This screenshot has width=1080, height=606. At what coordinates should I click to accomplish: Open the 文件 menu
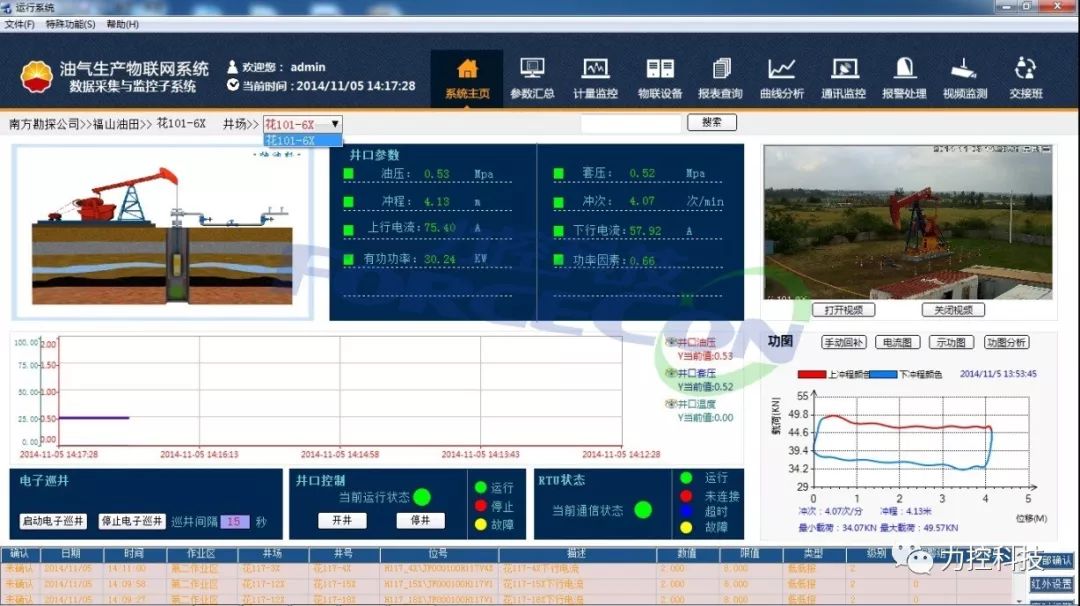tap(19, 24)
